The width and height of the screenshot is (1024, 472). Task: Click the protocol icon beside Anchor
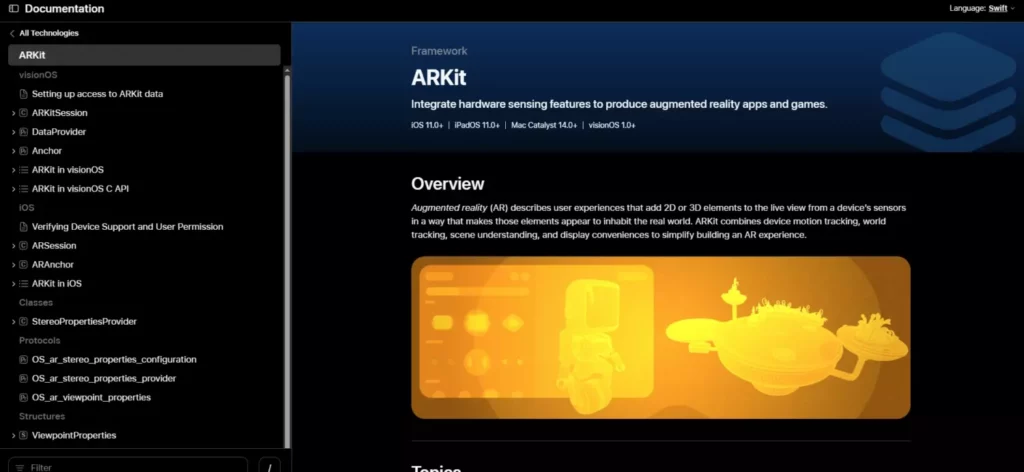[x=24, y=151]
